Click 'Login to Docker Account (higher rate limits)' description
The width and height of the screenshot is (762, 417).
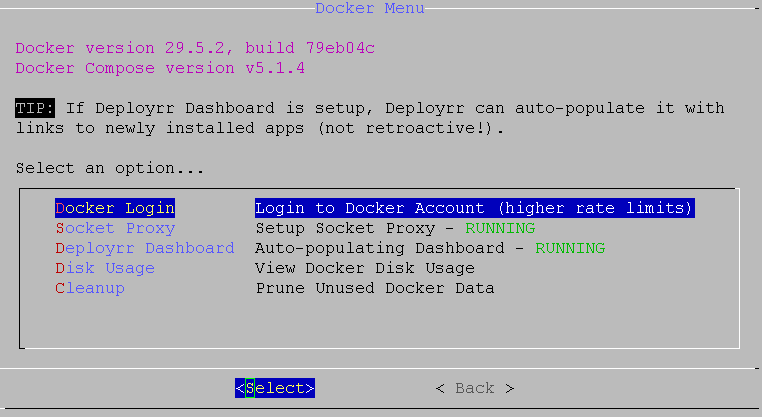click(474, 208)
